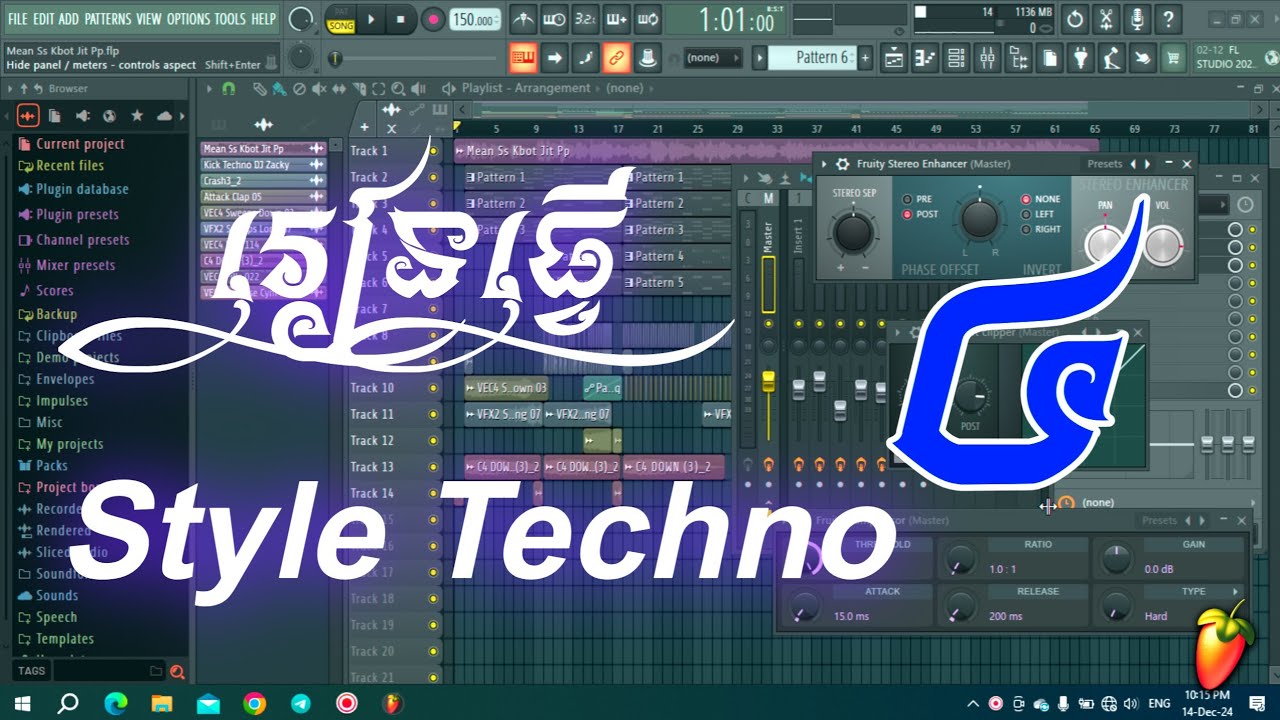Viewport: 1280px width, 720px height.
Task: Open the TOOLS menu
Action: [230, 18]
